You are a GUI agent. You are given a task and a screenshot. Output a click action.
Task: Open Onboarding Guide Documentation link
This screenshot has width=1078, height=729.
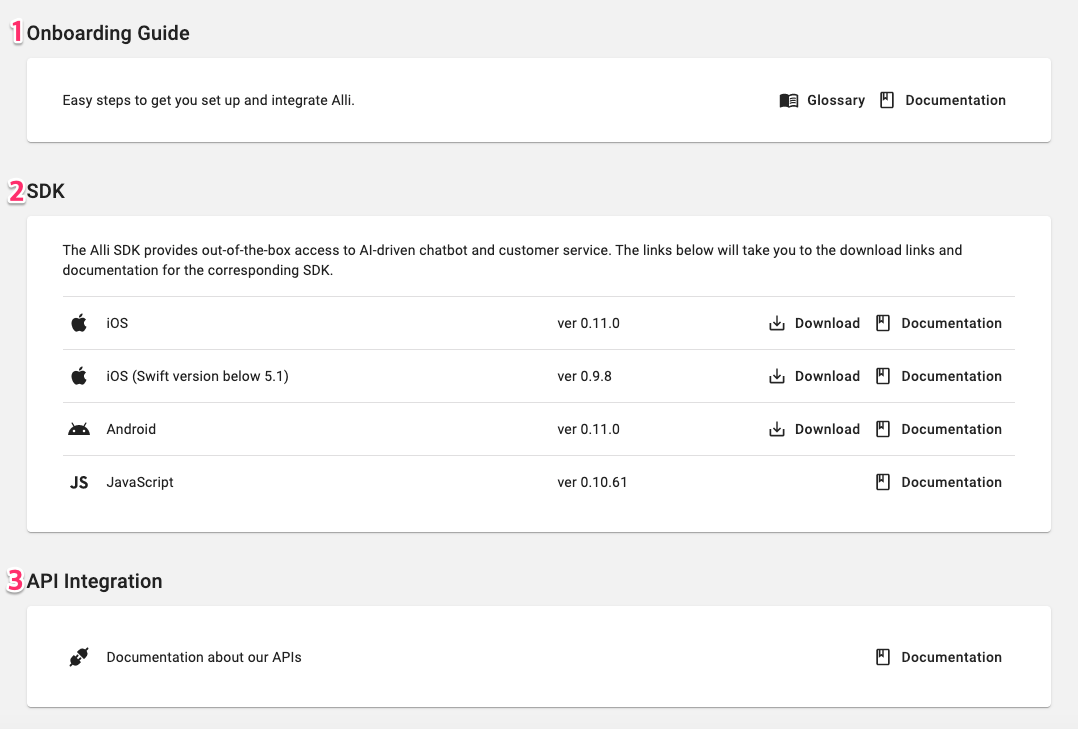955,101
